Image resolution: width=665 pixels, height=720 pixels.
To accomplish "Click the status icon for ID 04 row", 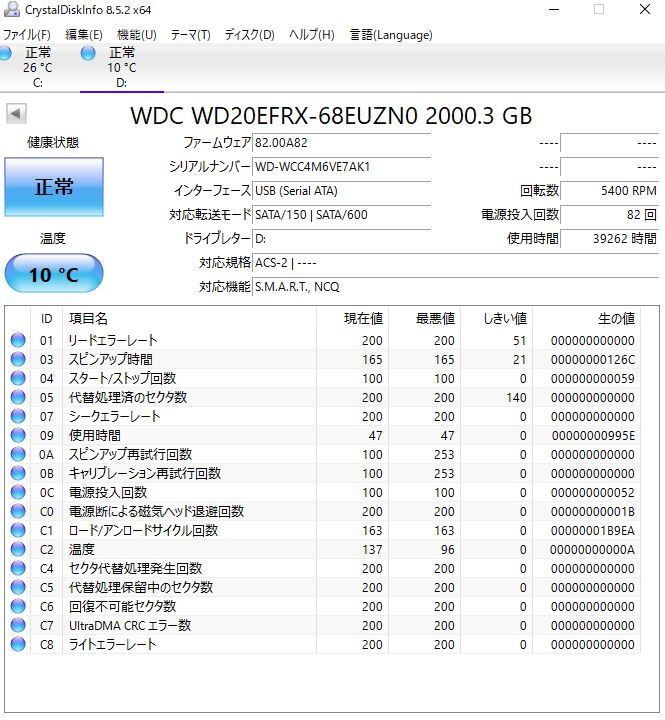I will pyautogui.click(x=18, y=378).
